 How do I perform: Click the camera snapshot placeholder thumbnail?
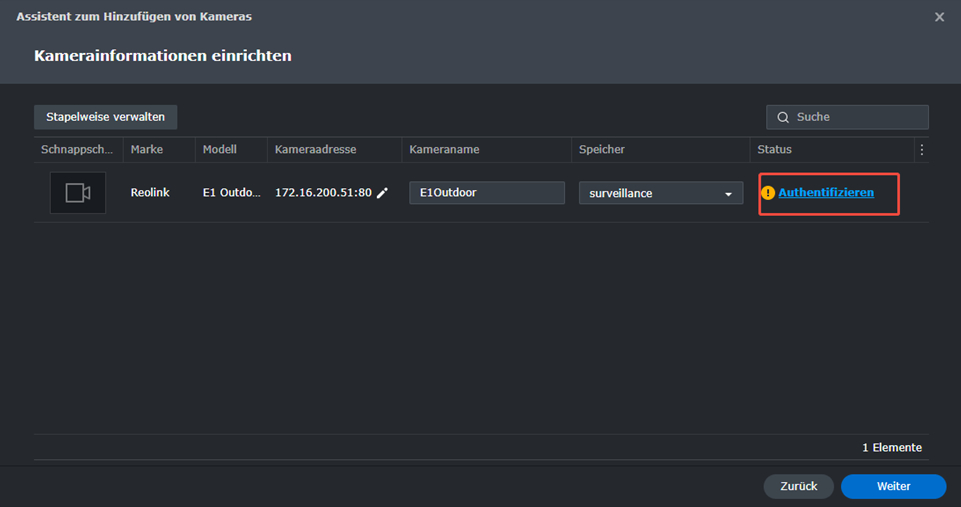point(78,193)
